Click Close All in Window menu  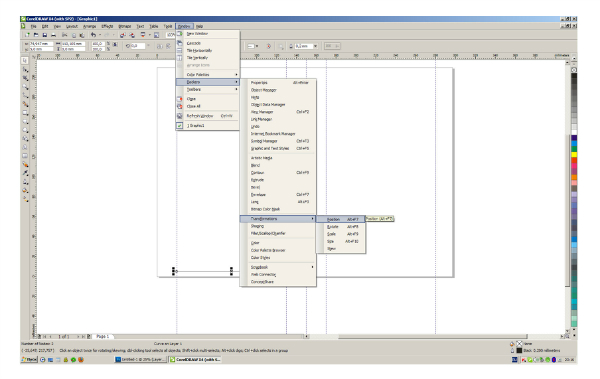coord(208,106)
